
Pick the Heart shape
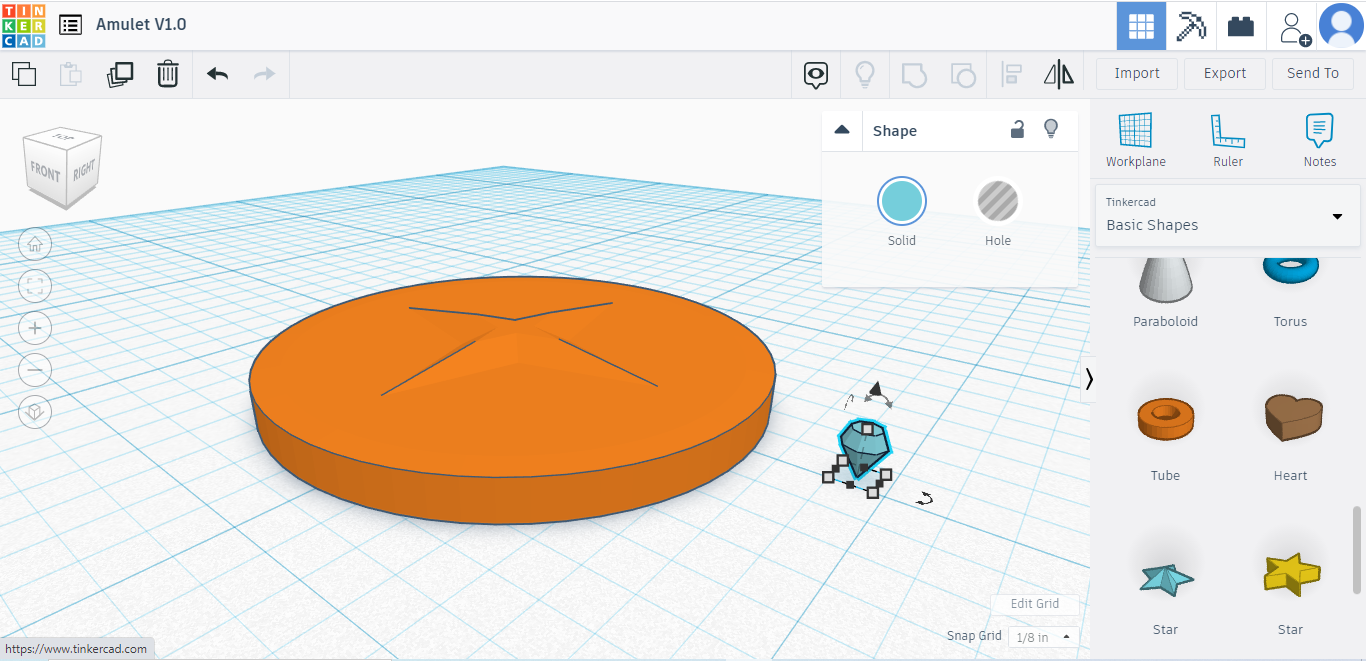[x=1291, y=418]
